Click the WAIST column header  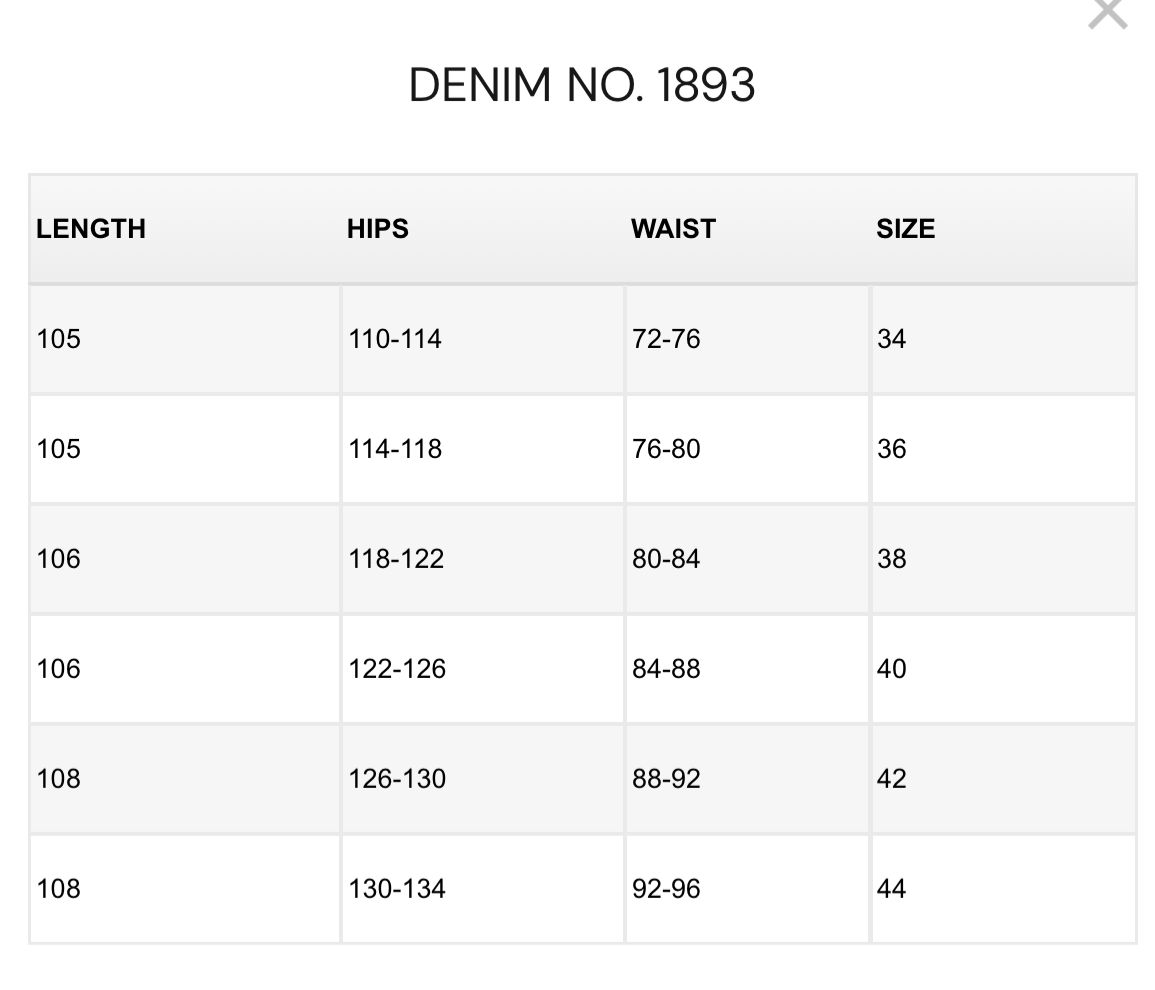point(673,229)
